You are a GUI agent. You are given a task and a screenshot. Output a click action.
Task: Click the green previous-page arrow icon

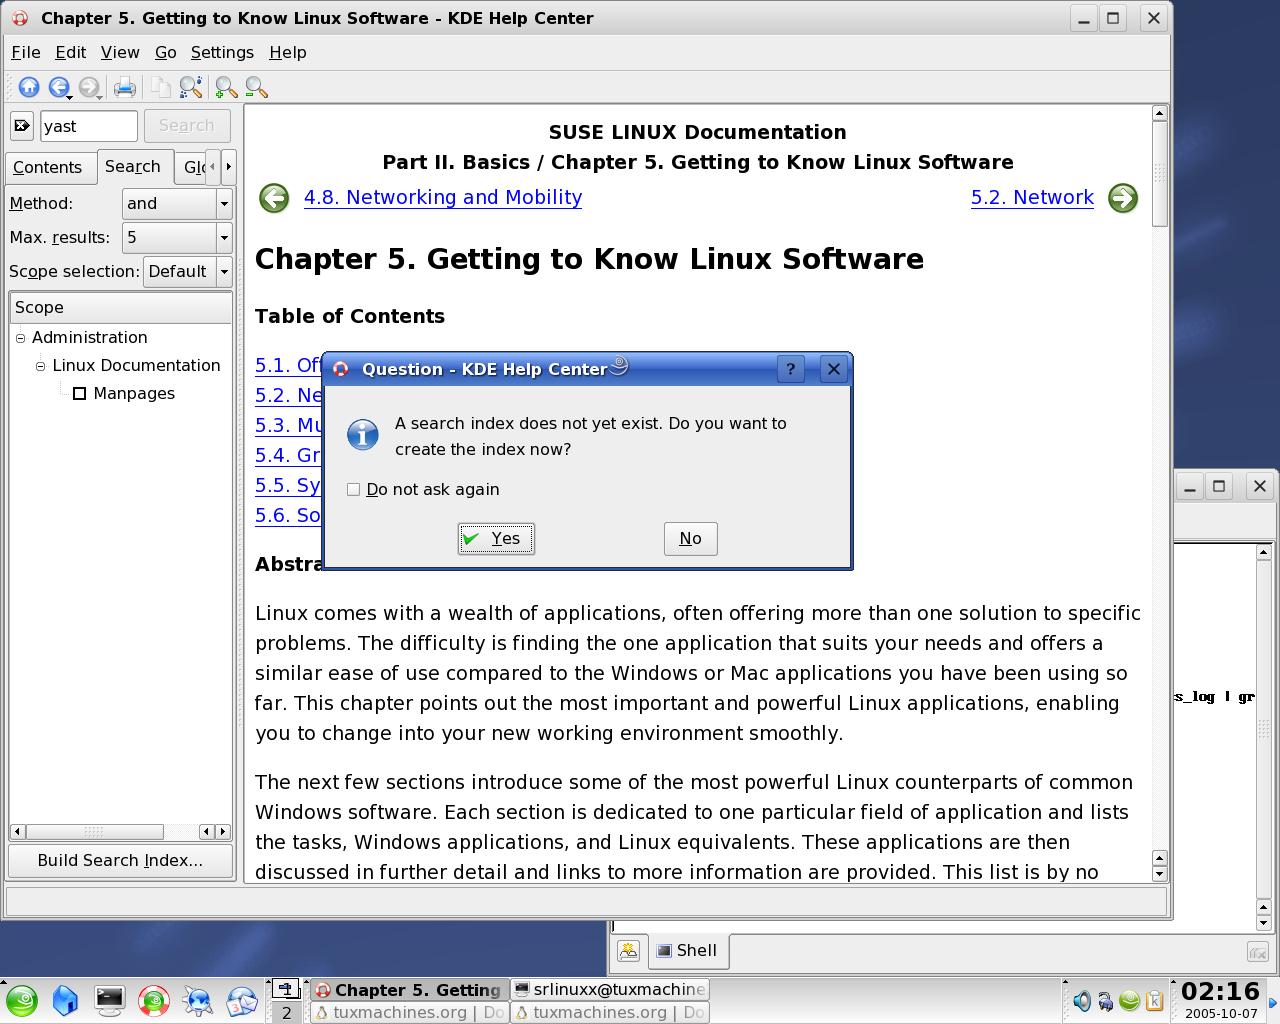[274, 198]
